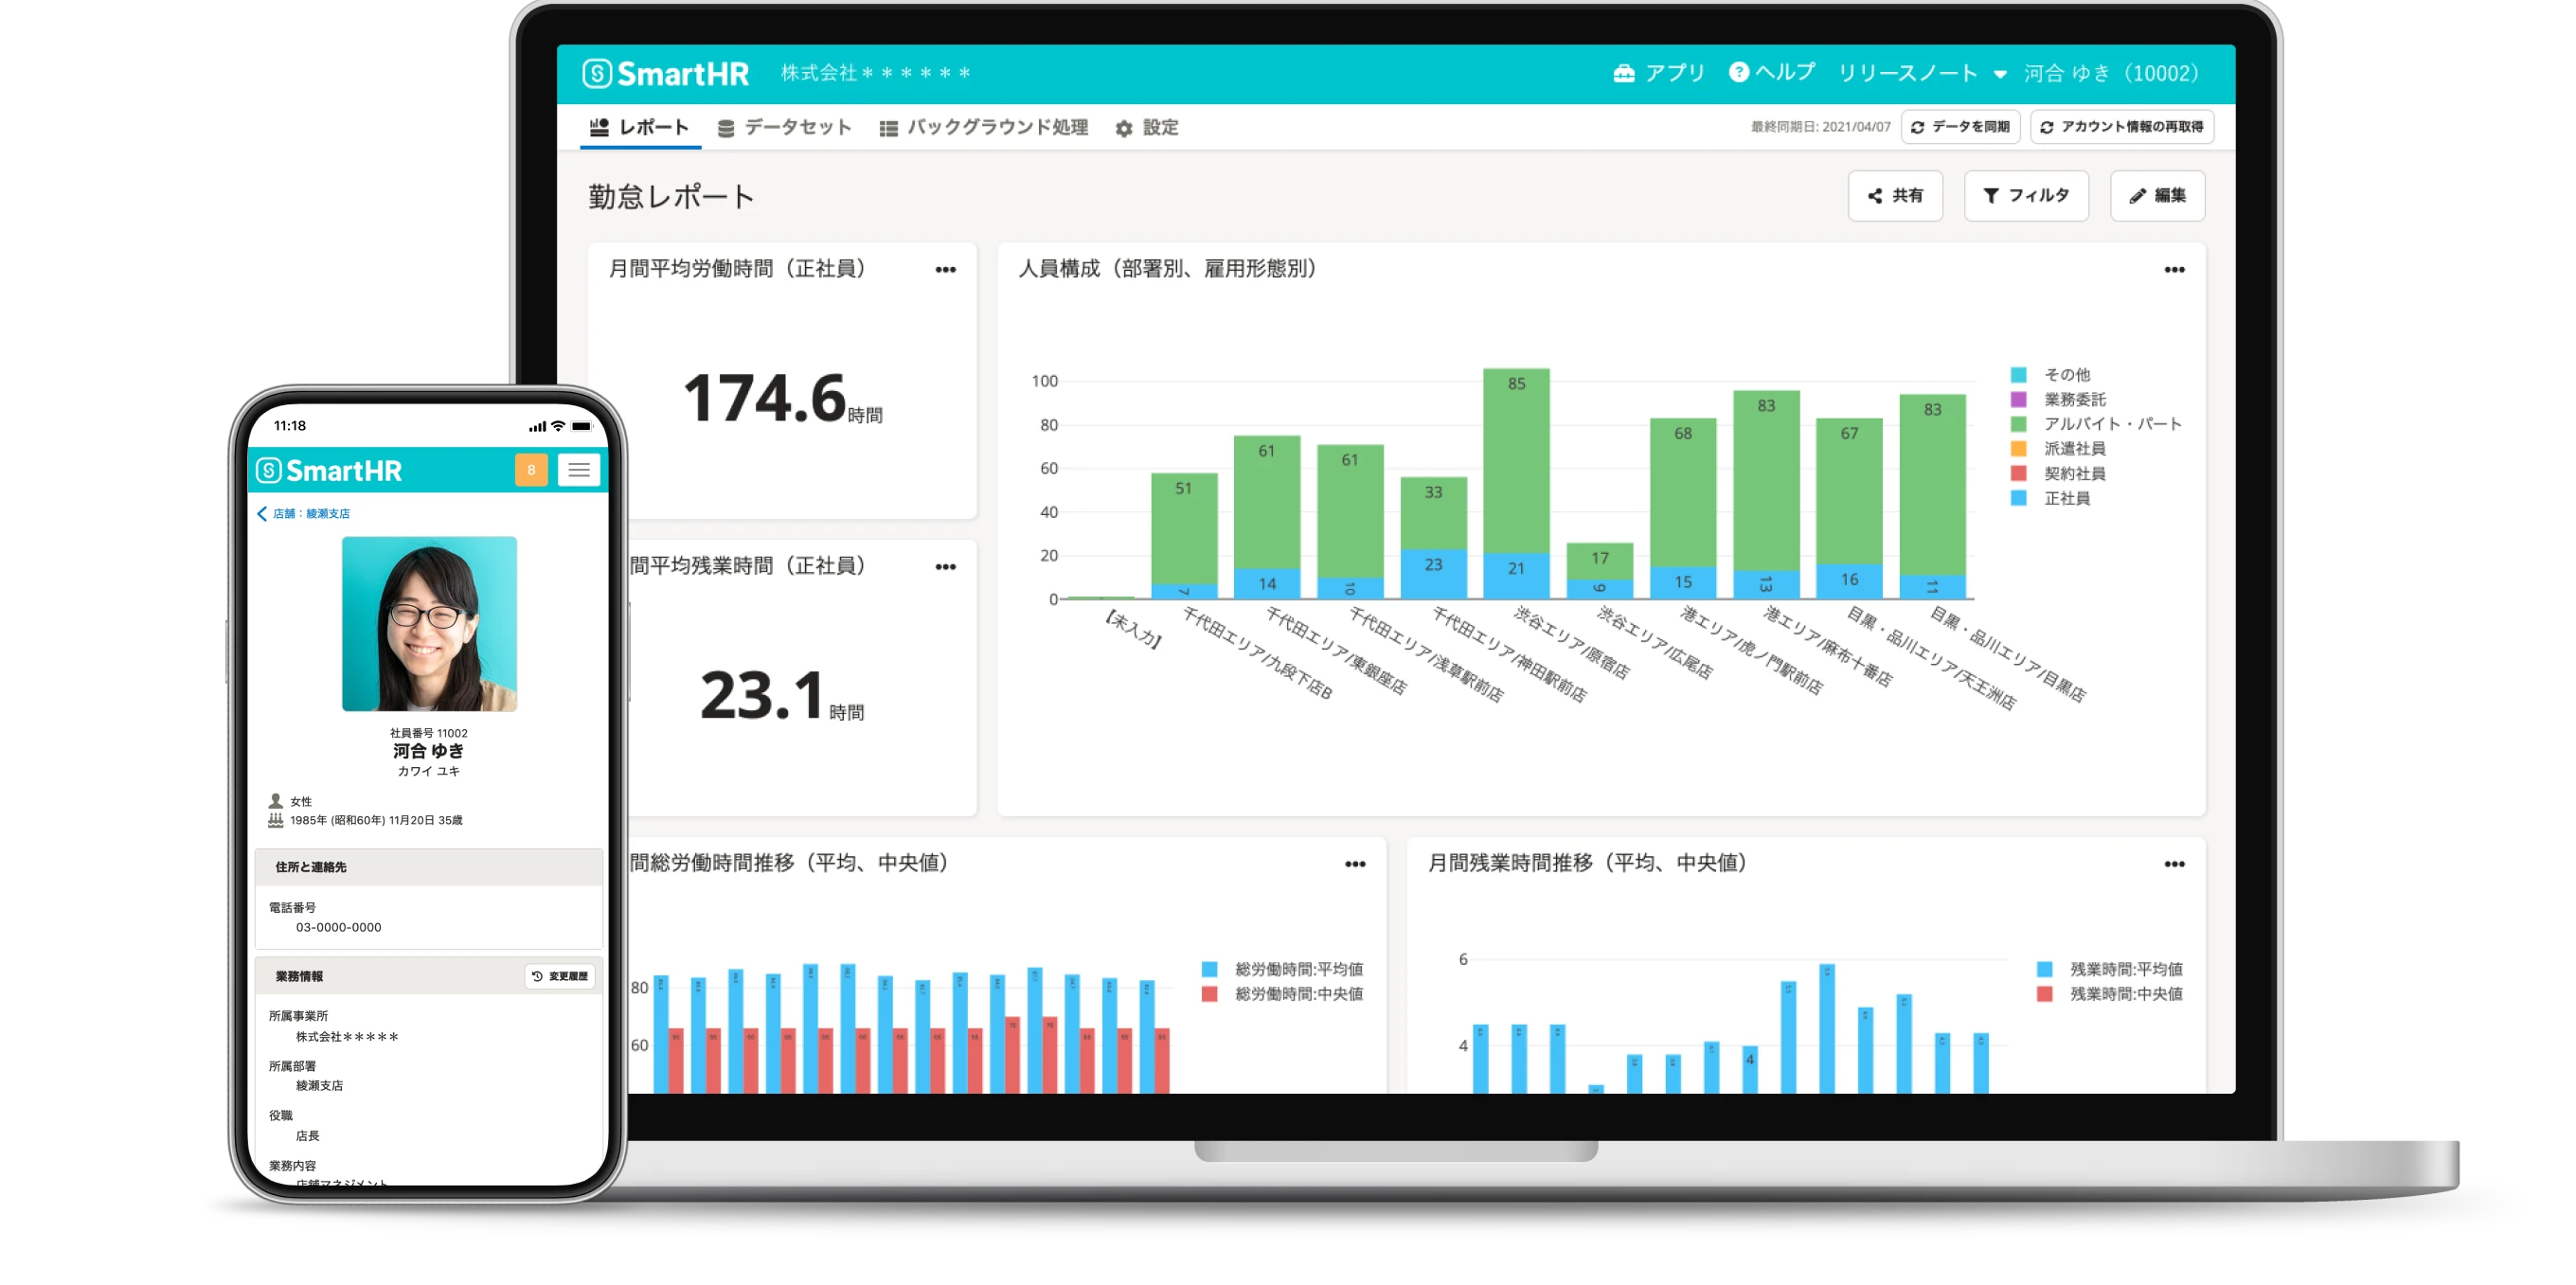Click the 編集 edit button
Image resolution: width=2576 pixels, height=1285 pixels.
2157,195
